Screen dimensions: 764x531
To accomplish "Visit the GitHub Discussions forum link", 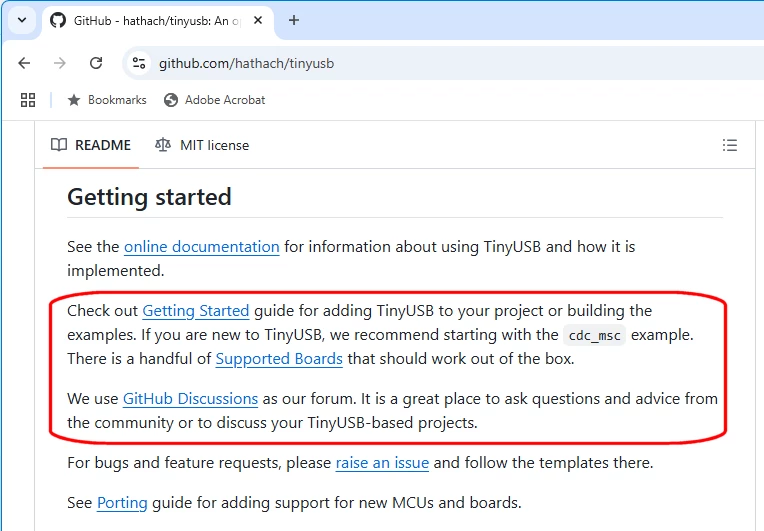I will pos(190,399).
